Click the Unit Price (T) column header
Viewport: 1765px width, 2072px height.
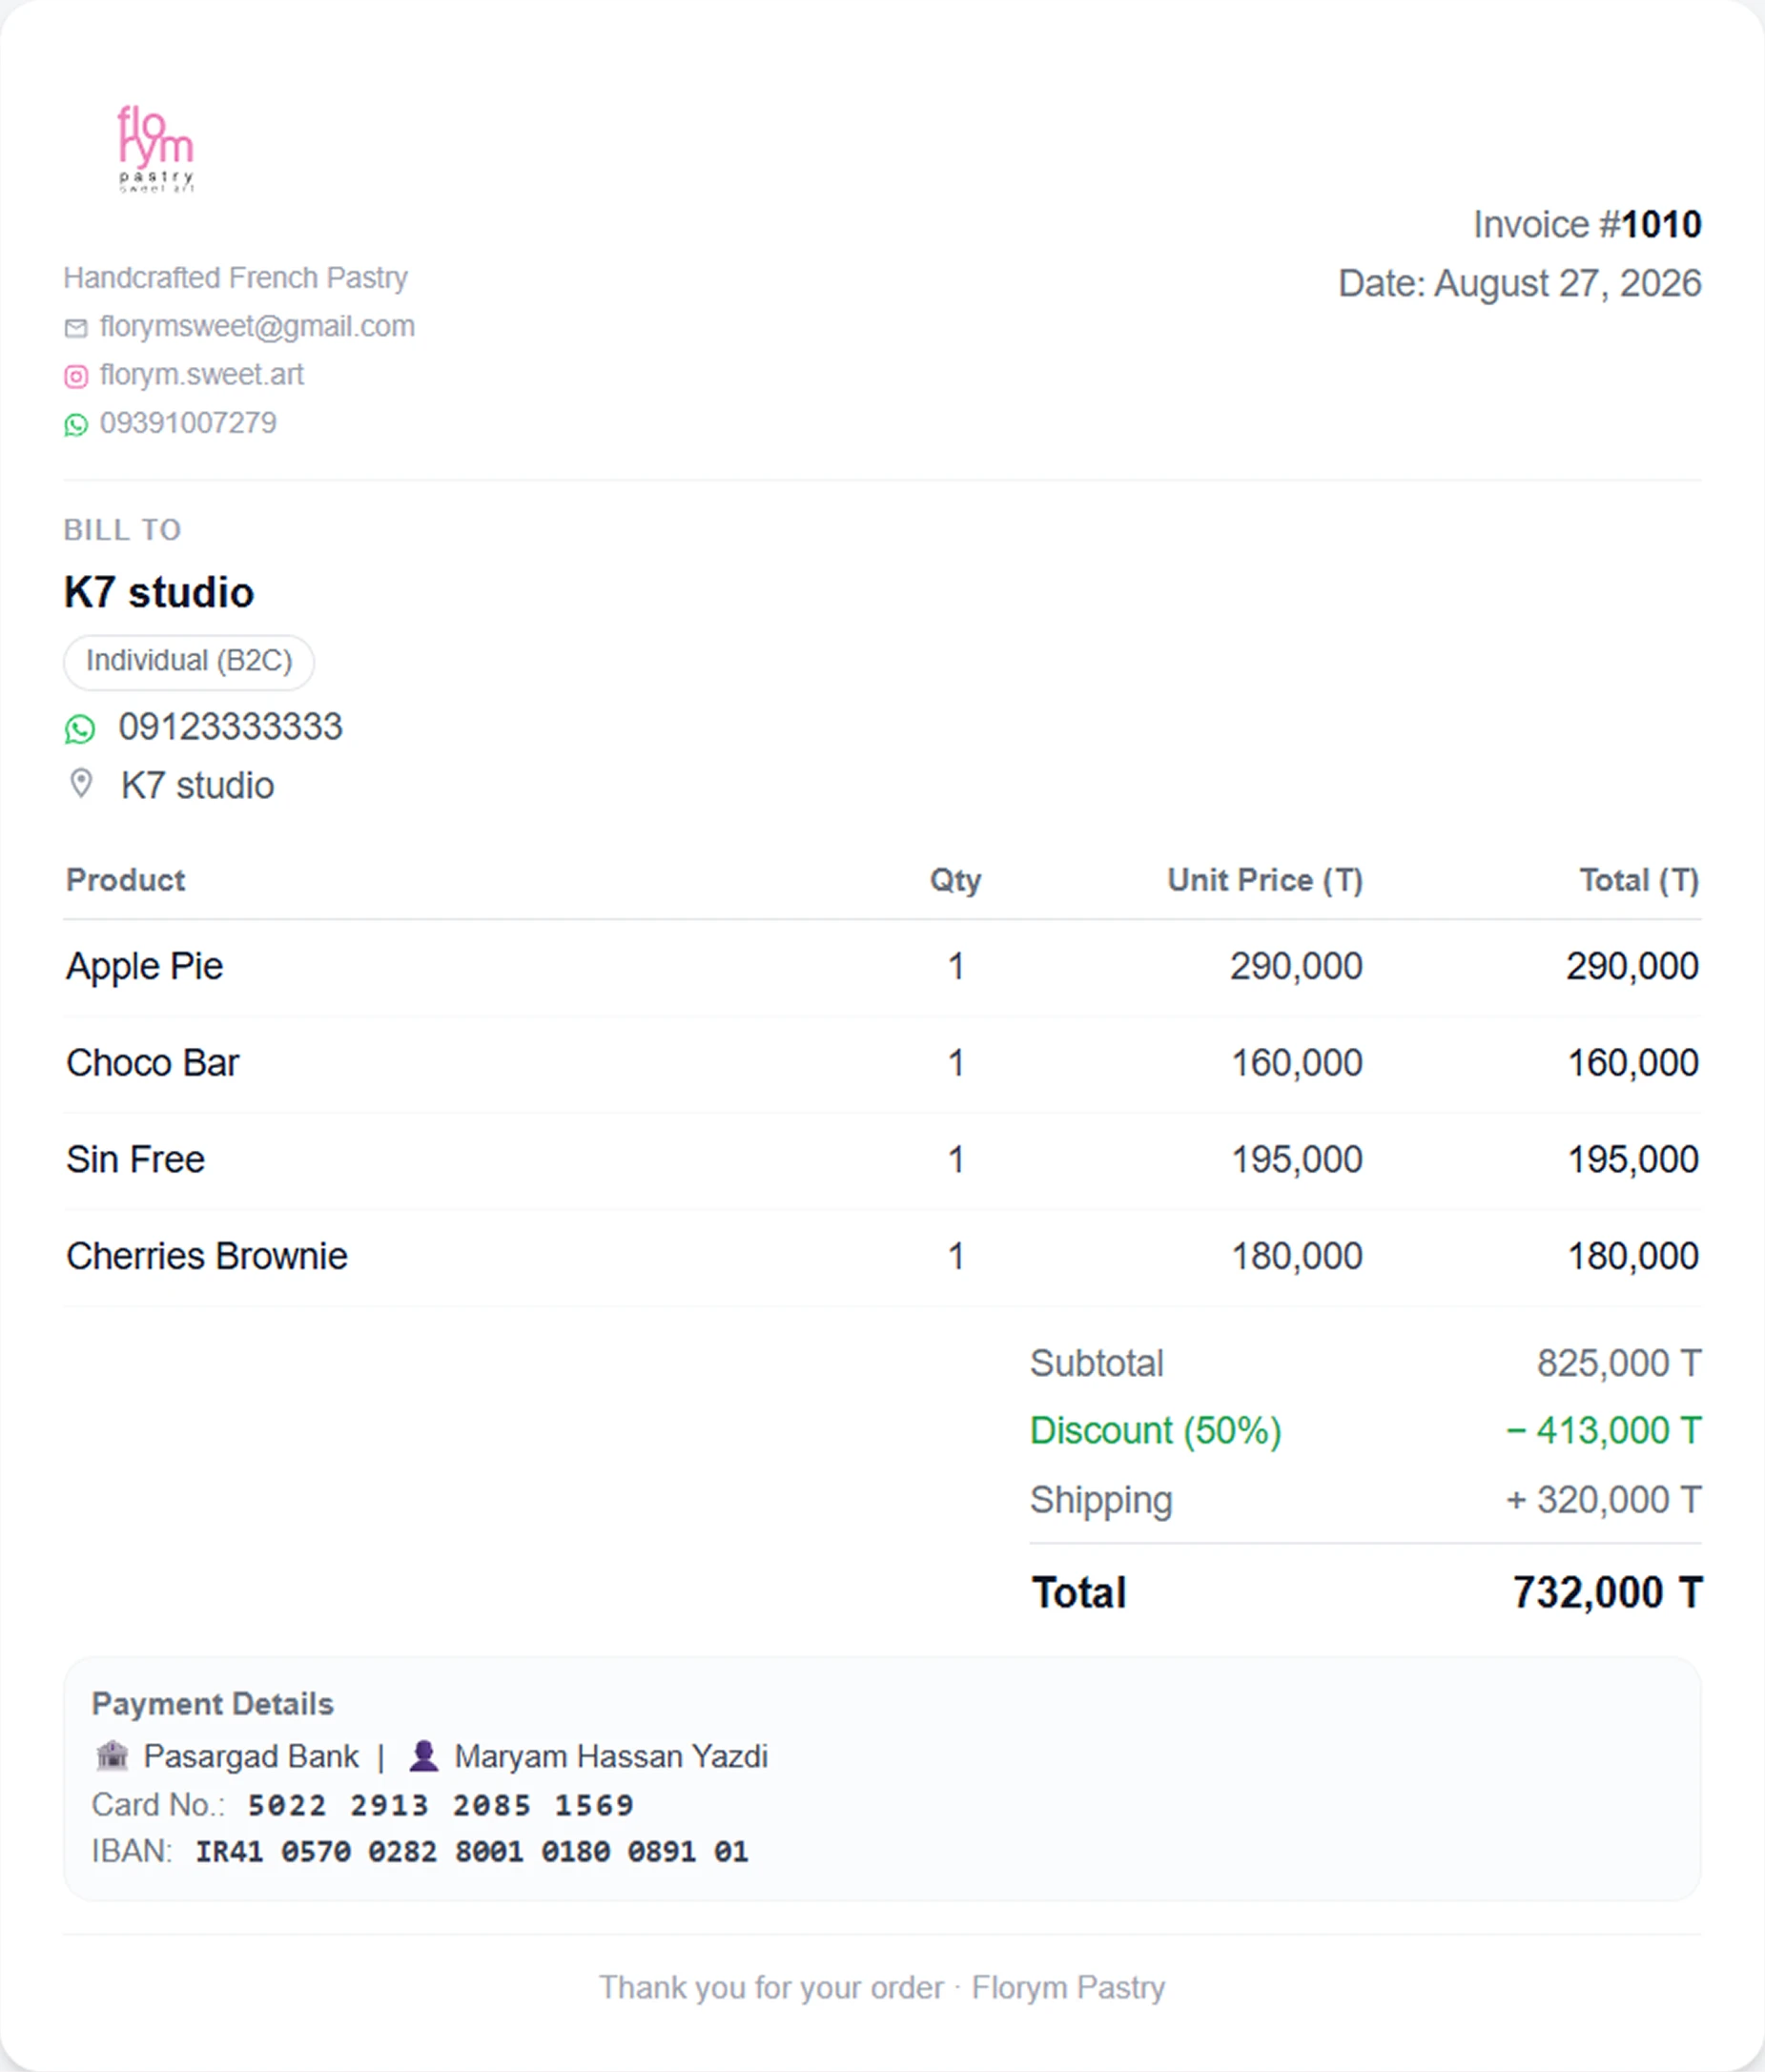1265,880
